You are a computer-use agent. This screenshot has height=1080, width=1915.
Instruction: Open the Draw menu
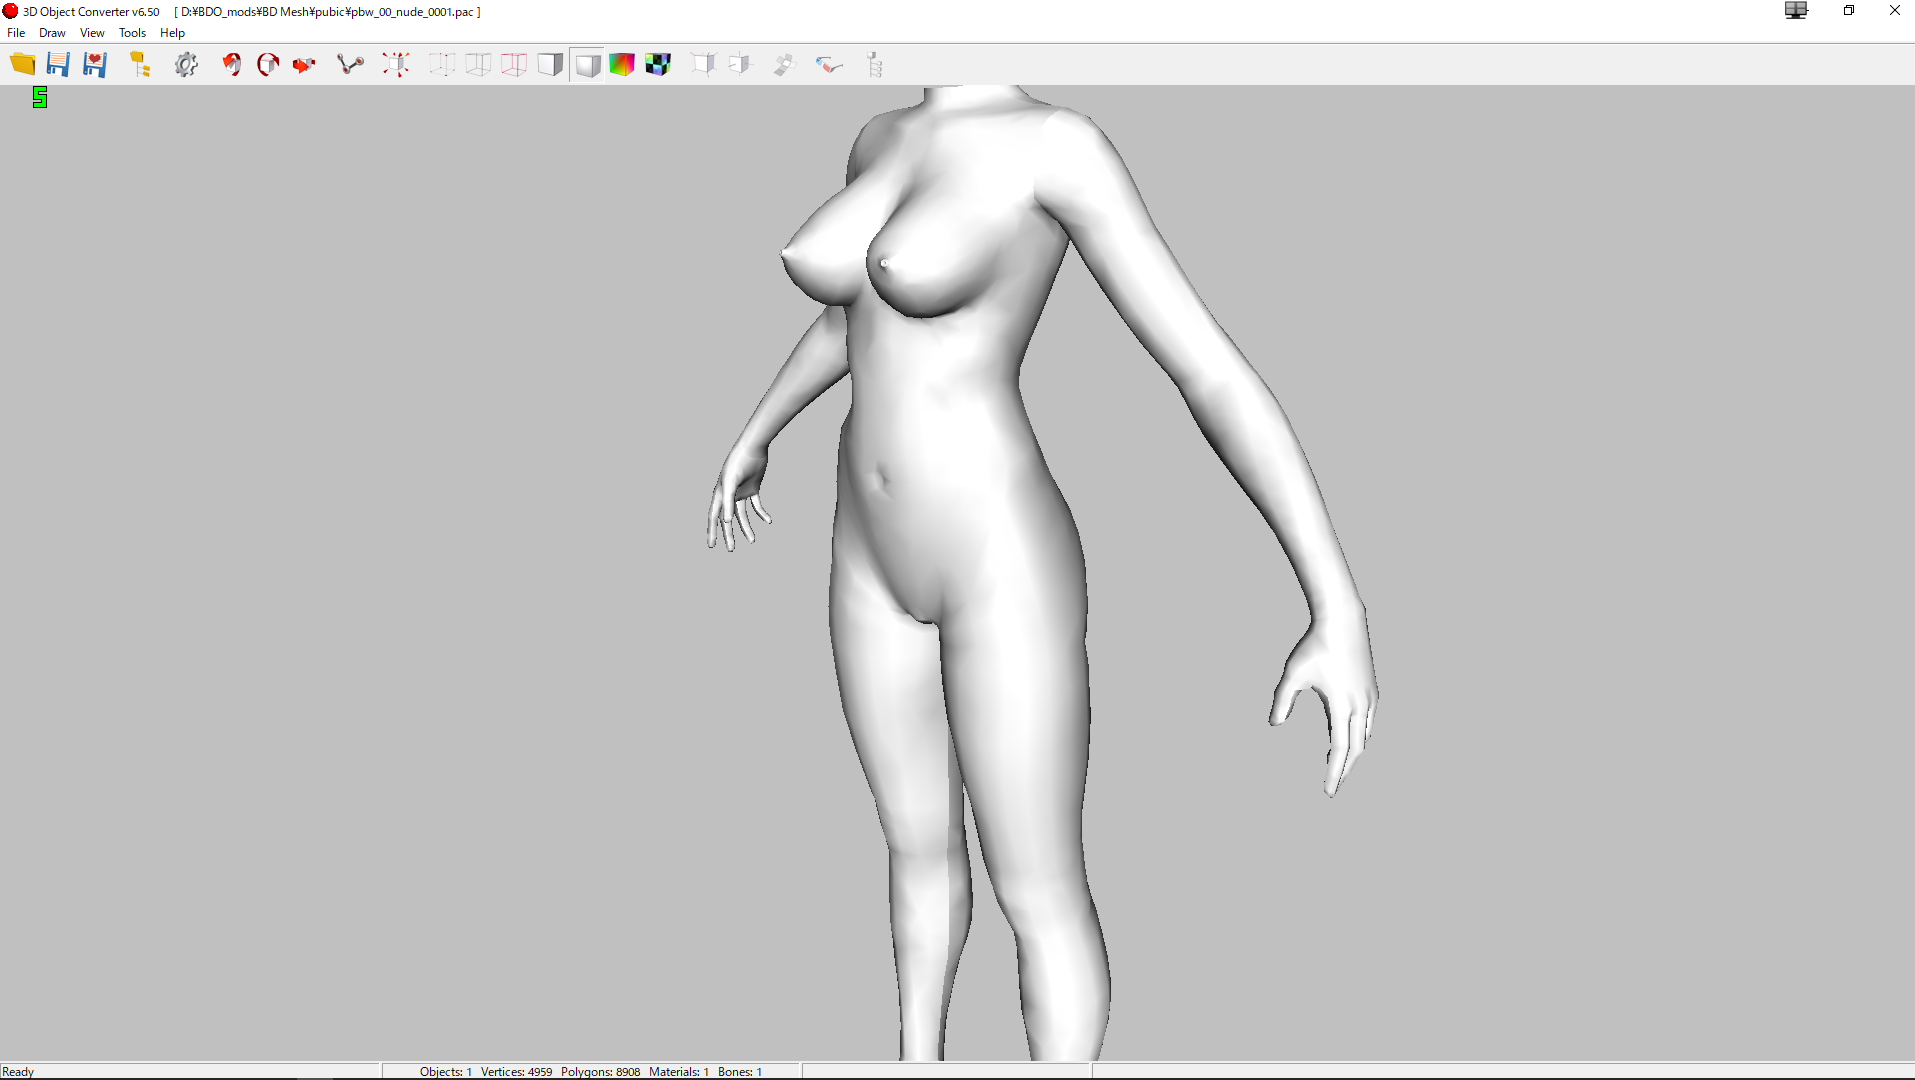[52, 33]
